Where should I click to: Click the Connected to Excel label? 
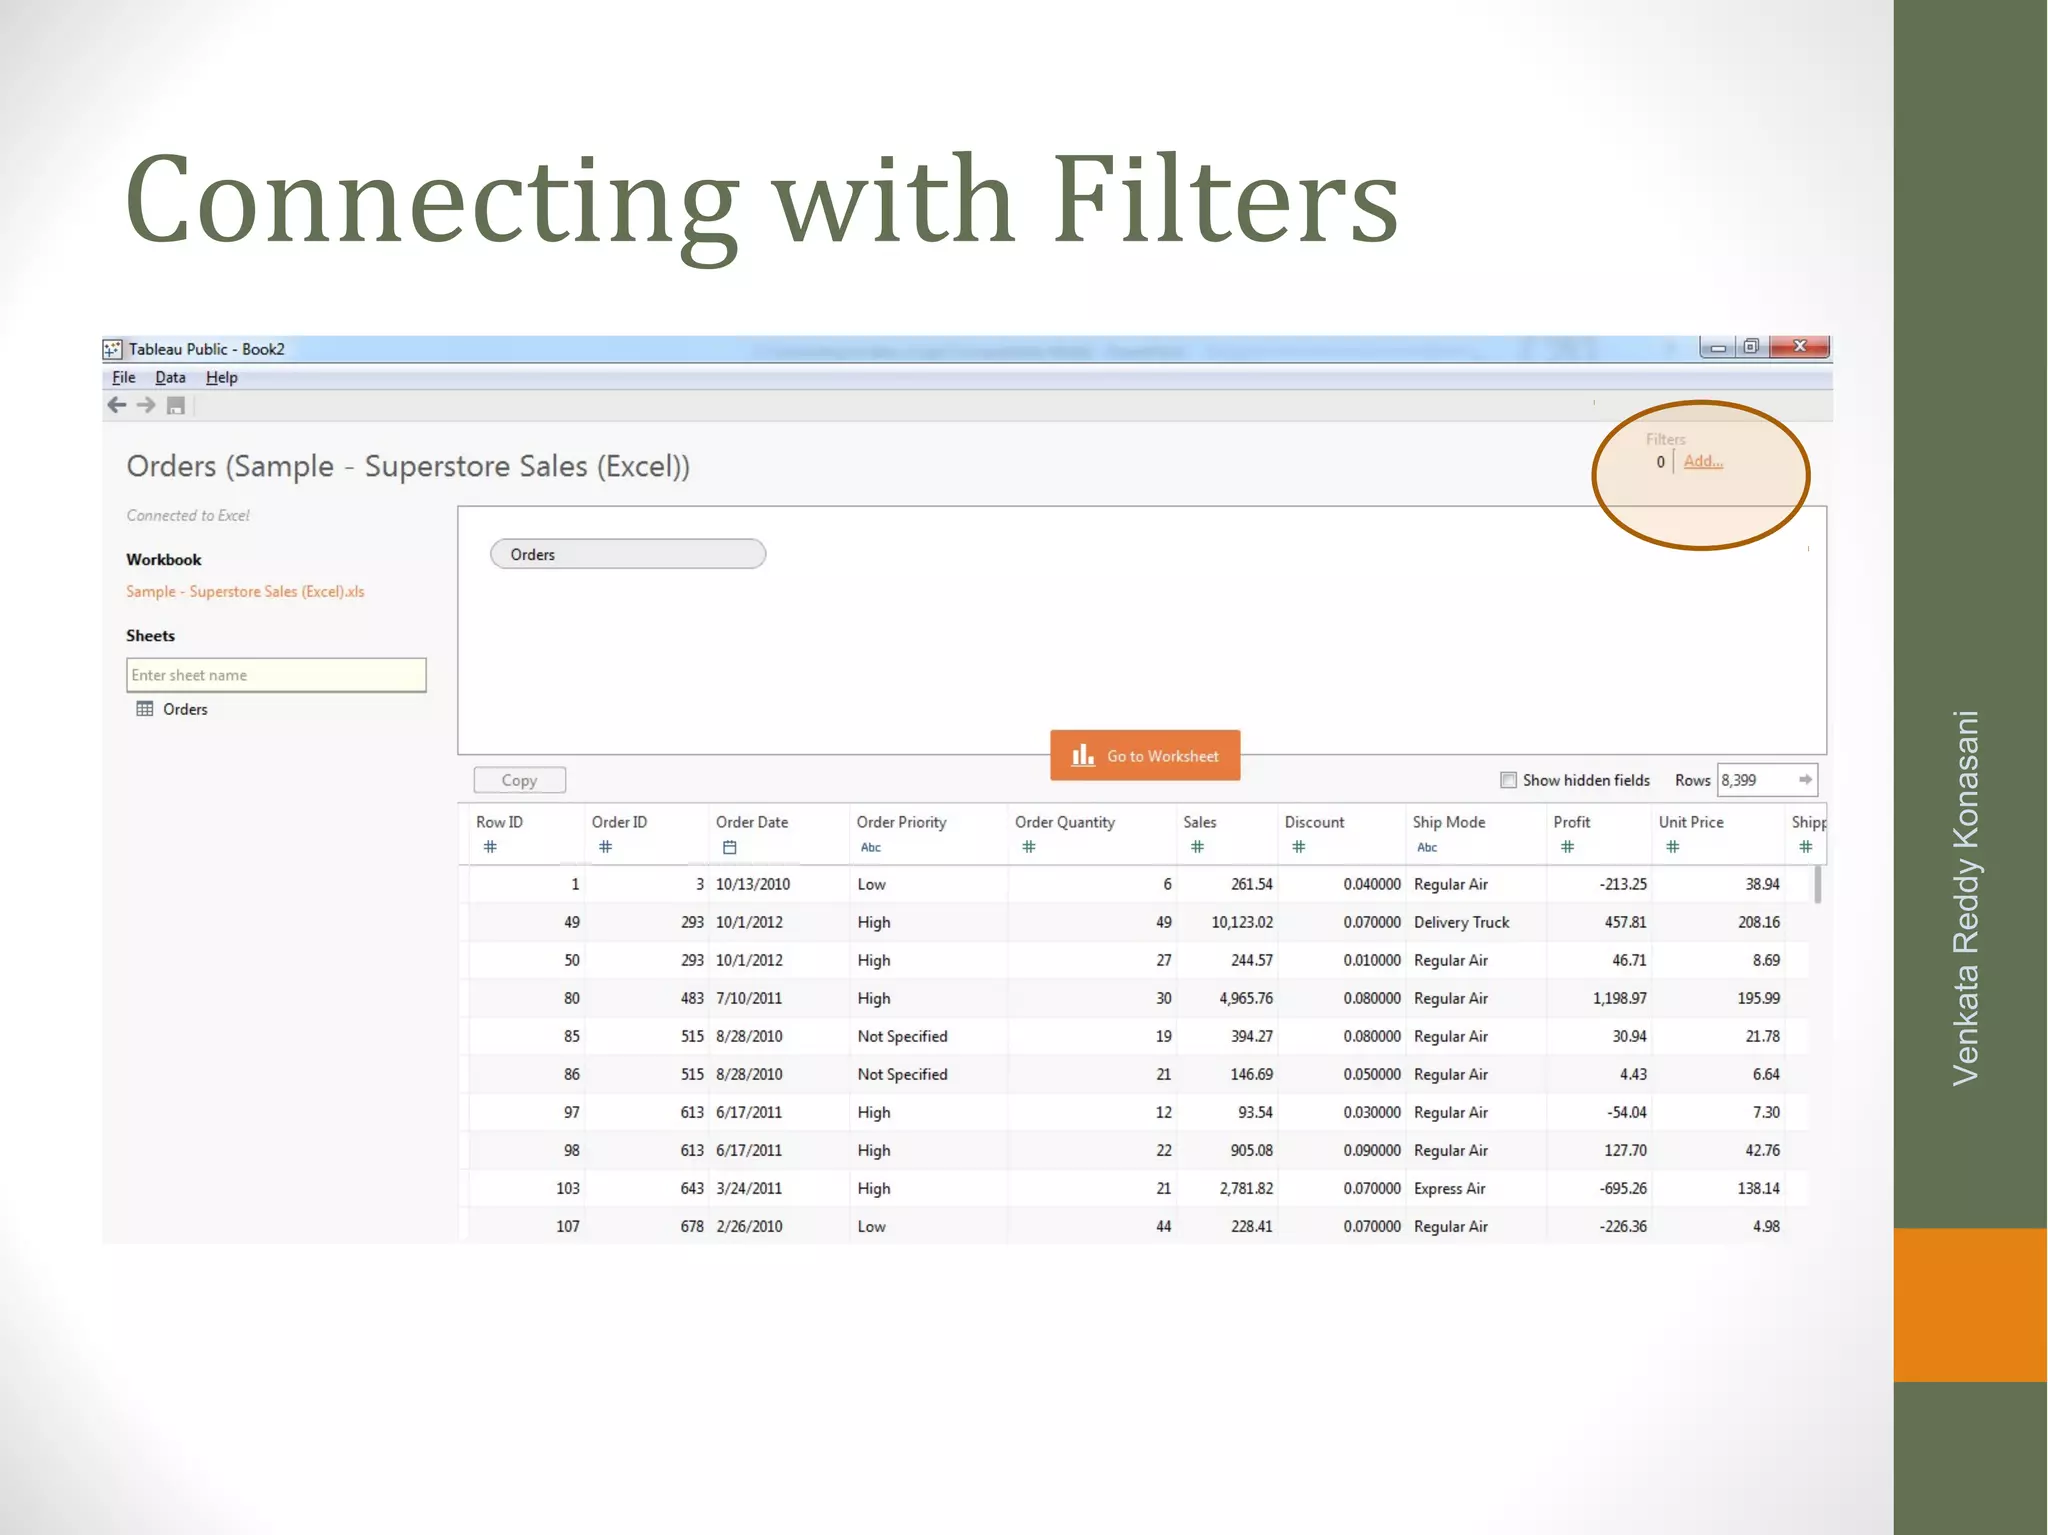coord(188,515)
